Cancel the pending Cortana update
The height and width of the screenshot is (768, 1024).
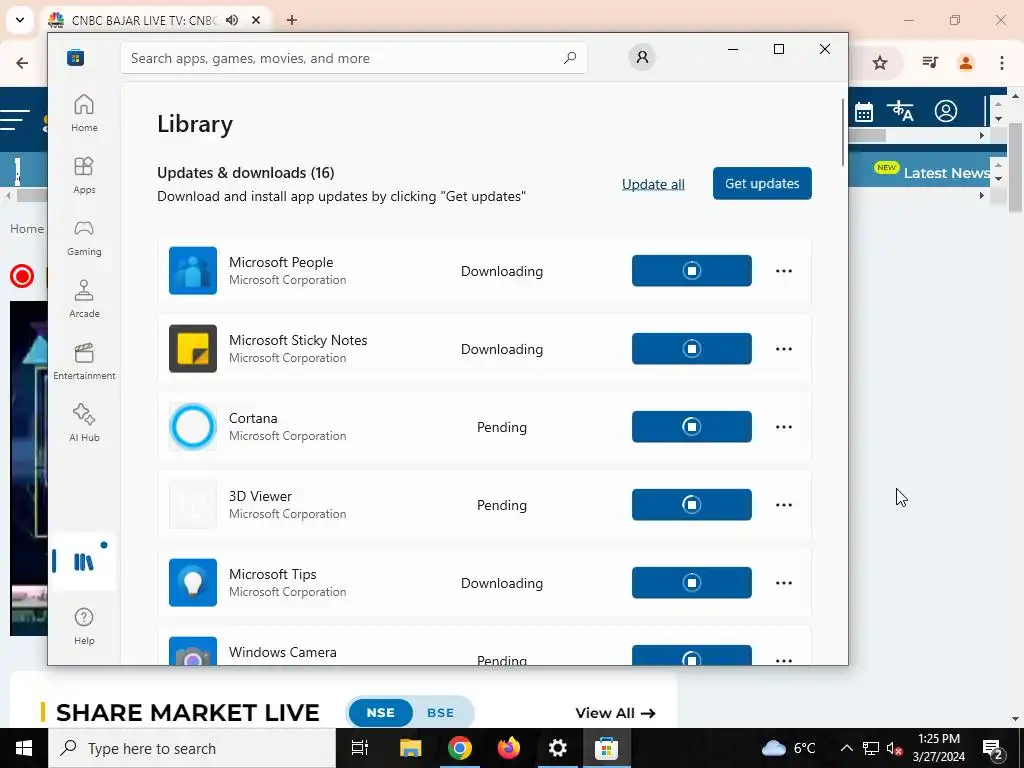click(692, 426)
